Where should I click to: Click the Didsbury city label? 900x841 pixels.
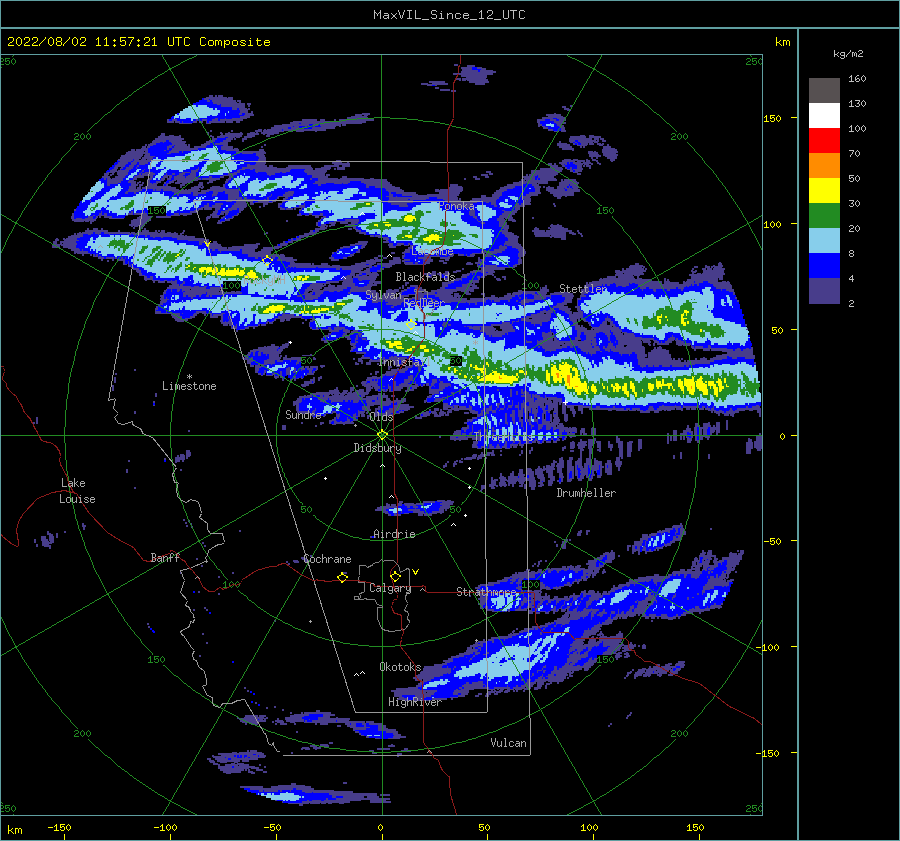tap(377, 448)
